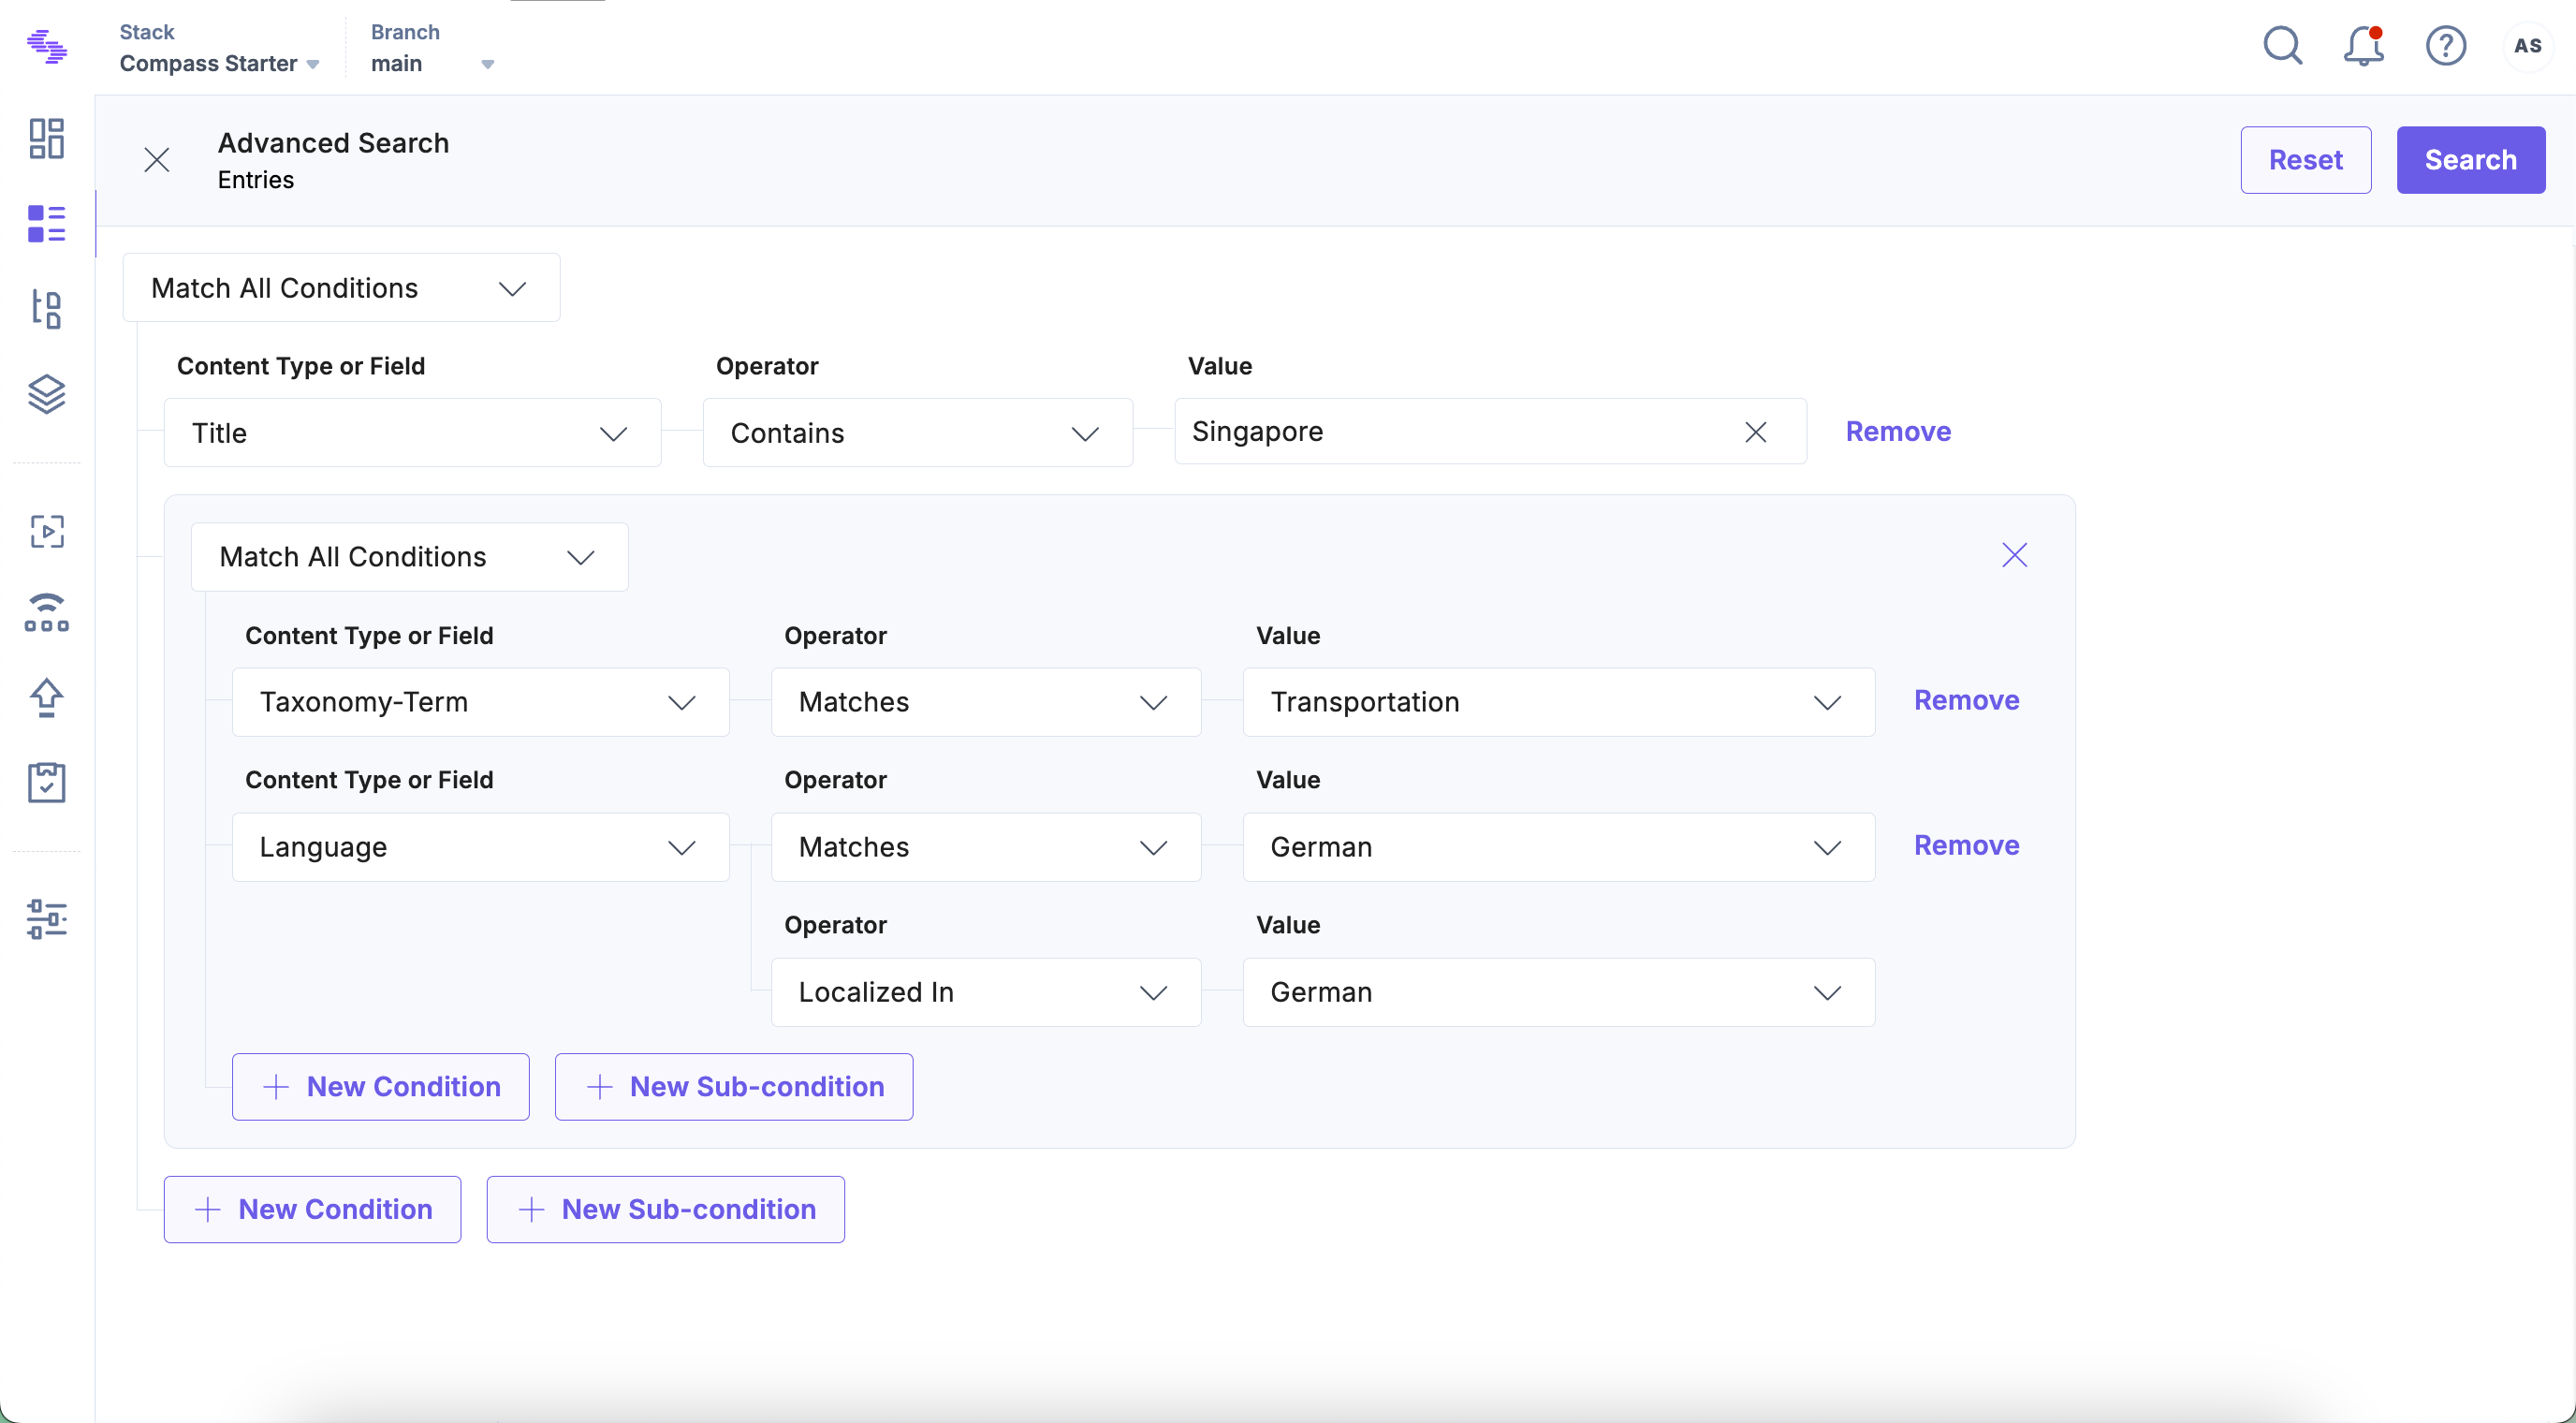Screen dimensions: 2576x1423
Task: Expand the nested Match All Conditions dropdown
Action: (410, 557)
